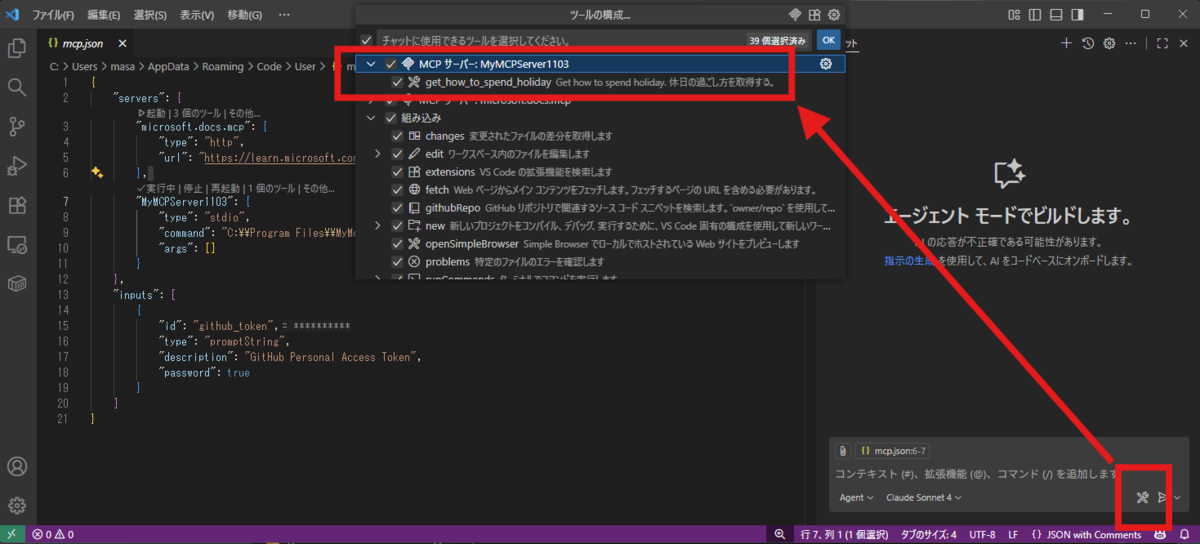The image size is (1200, 544).
Task: Open the Search view in activity bar
Action: point(17,87)
